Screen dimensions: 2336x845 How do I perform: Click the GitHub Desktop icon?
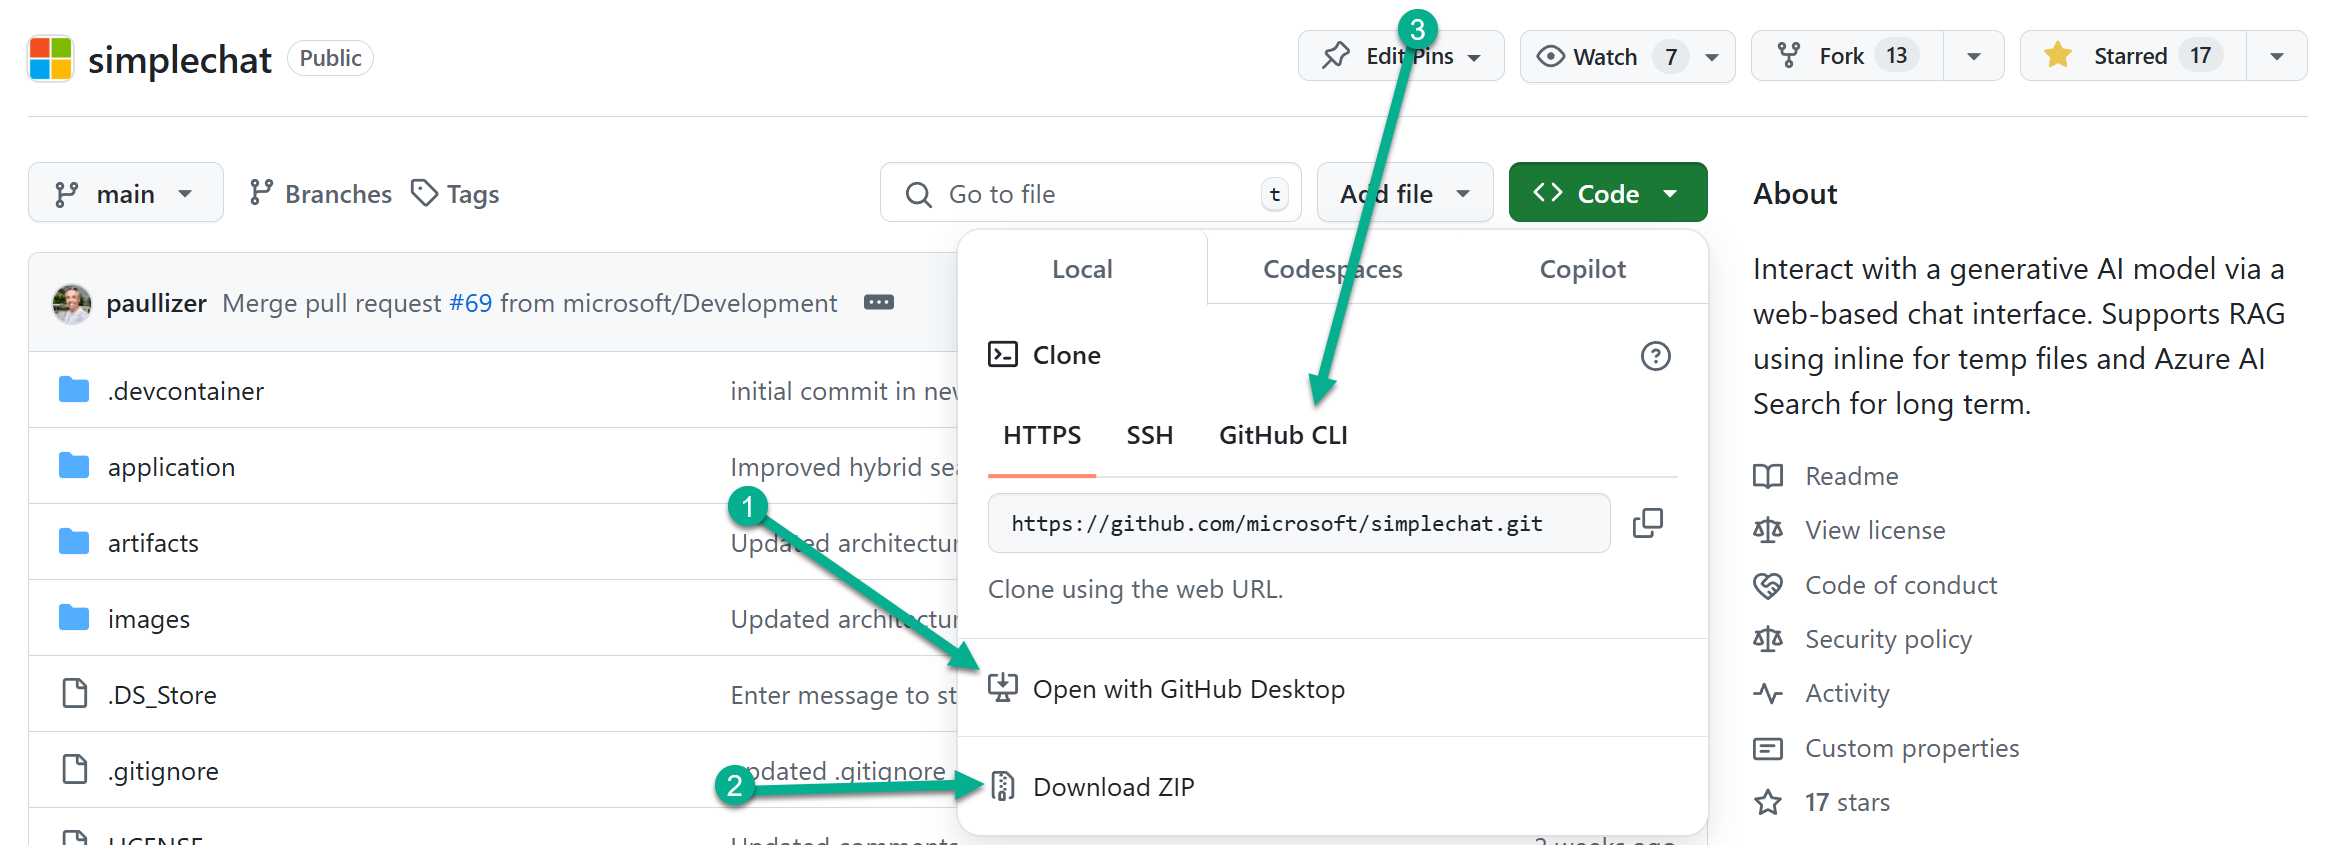coord(1002,688)
